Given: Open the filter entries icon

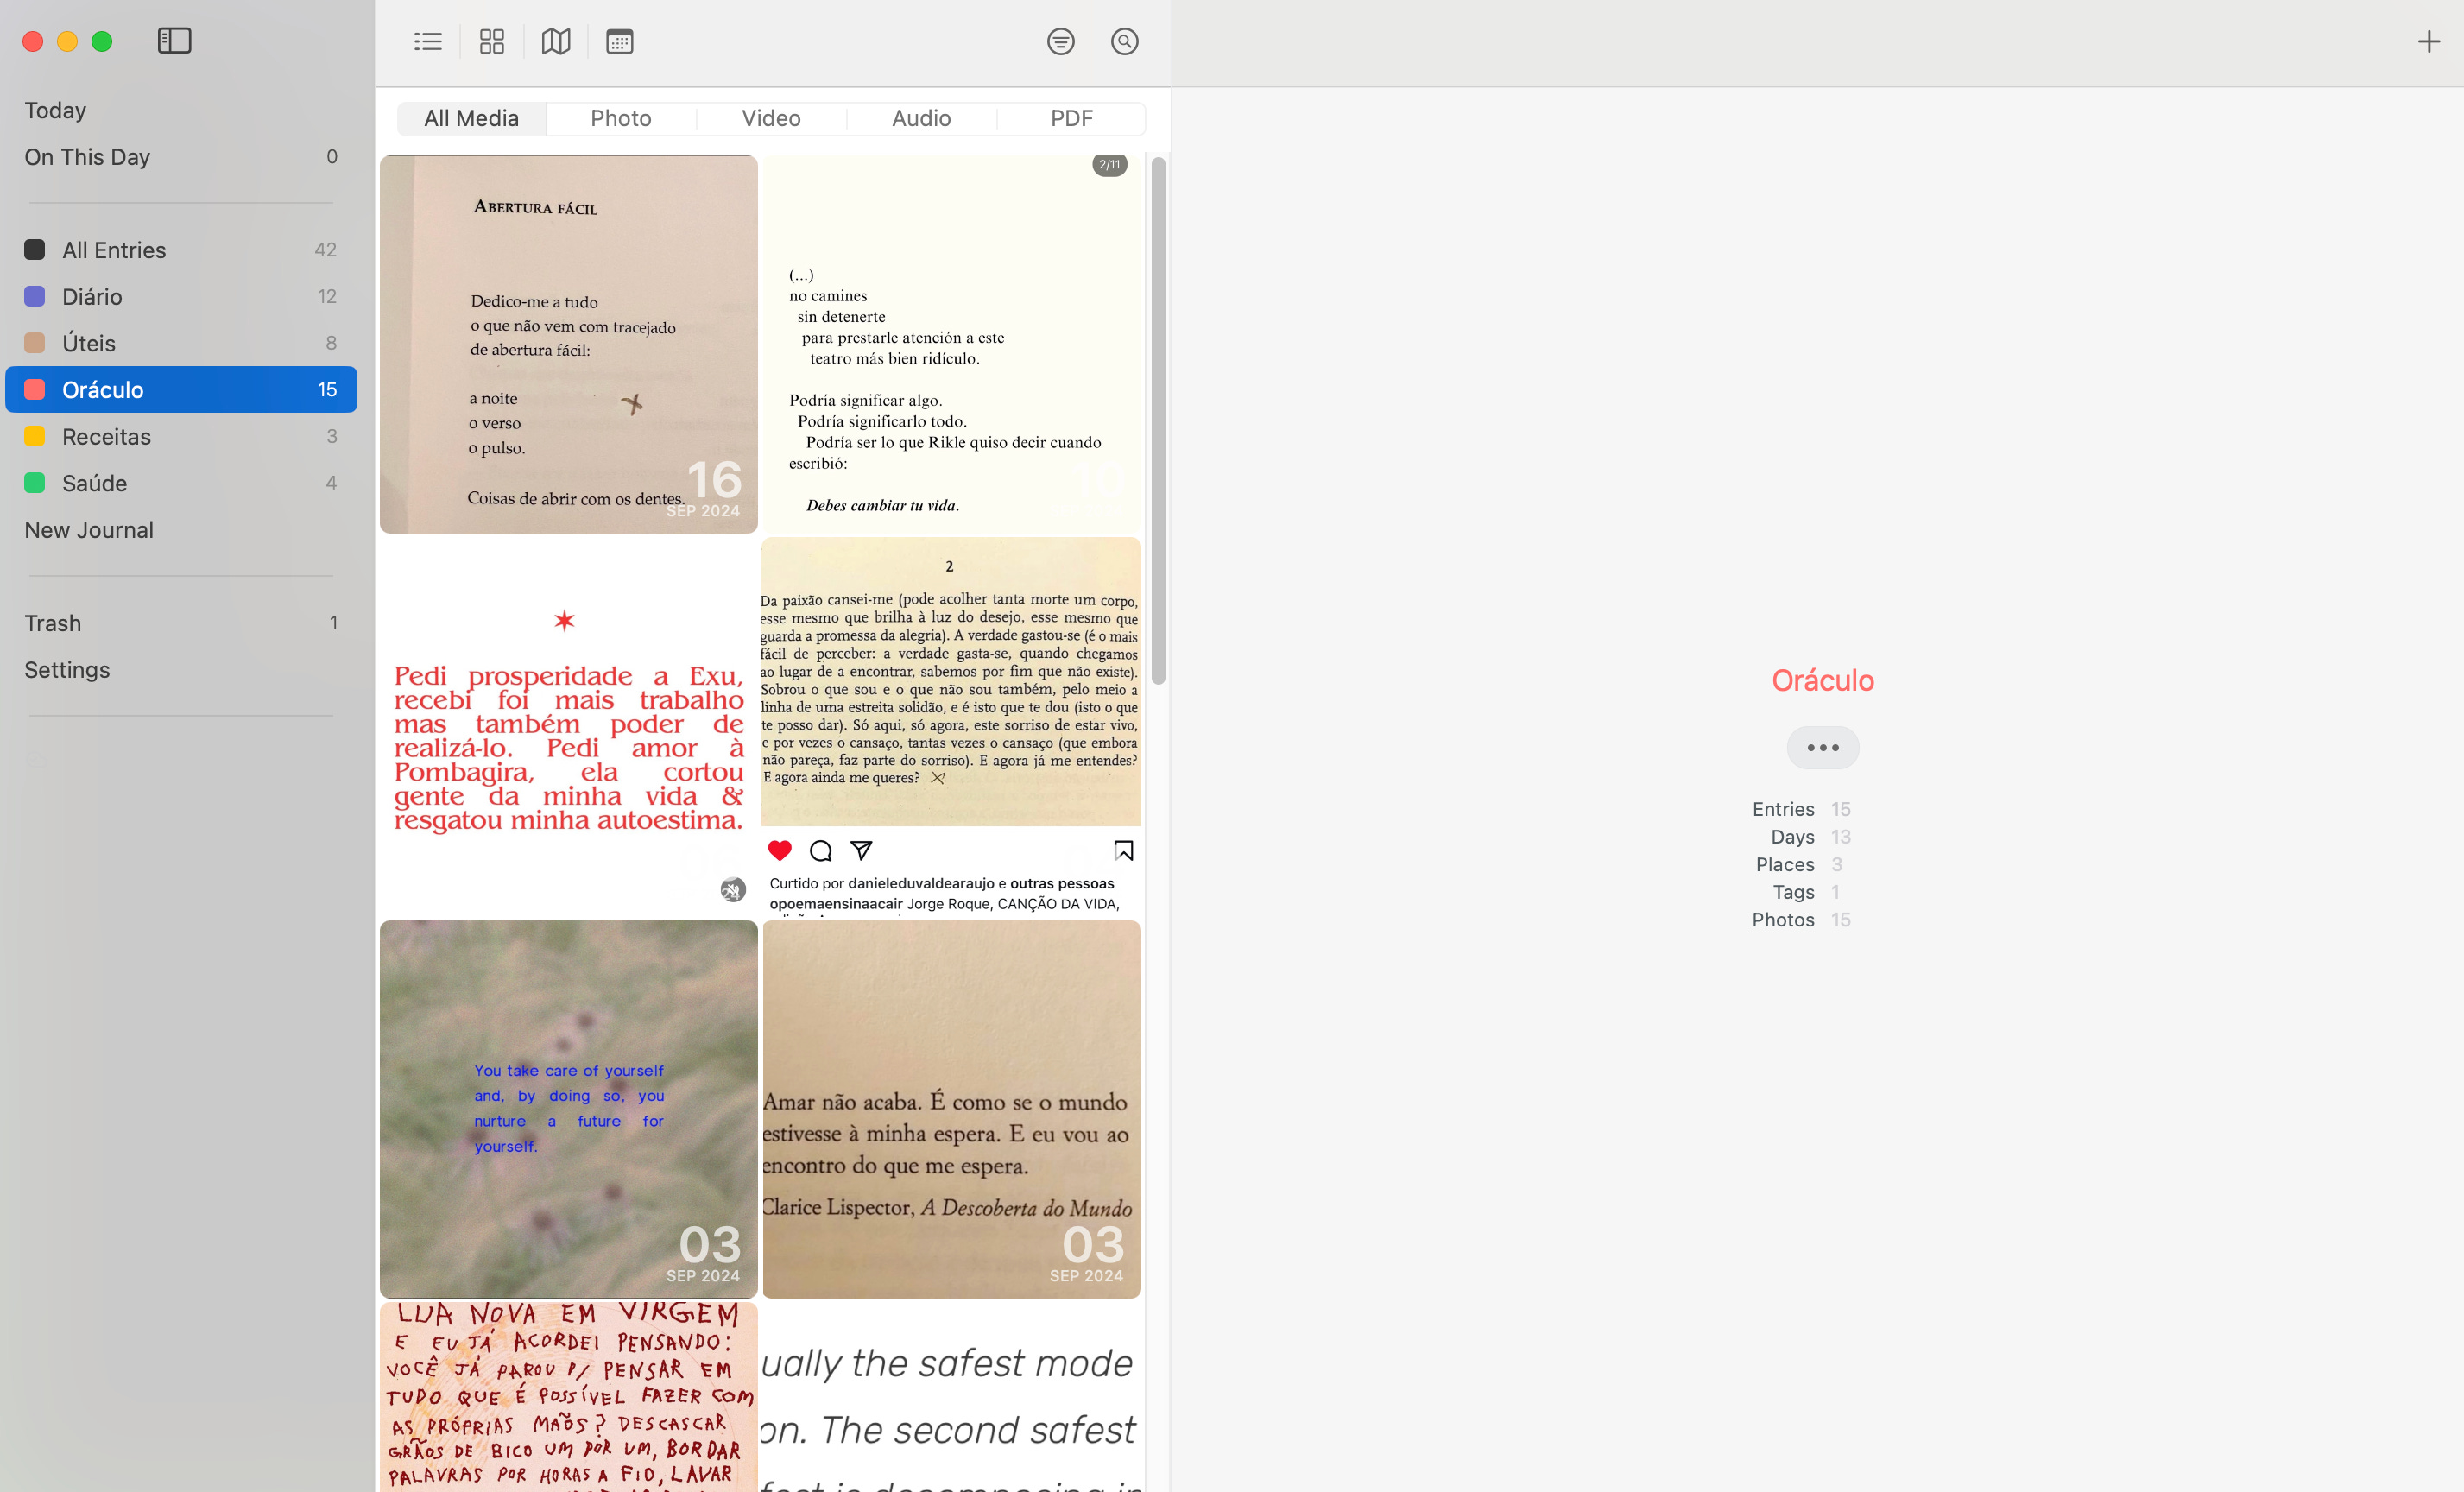Looking at the screenshot, I should coord(1061,41).
